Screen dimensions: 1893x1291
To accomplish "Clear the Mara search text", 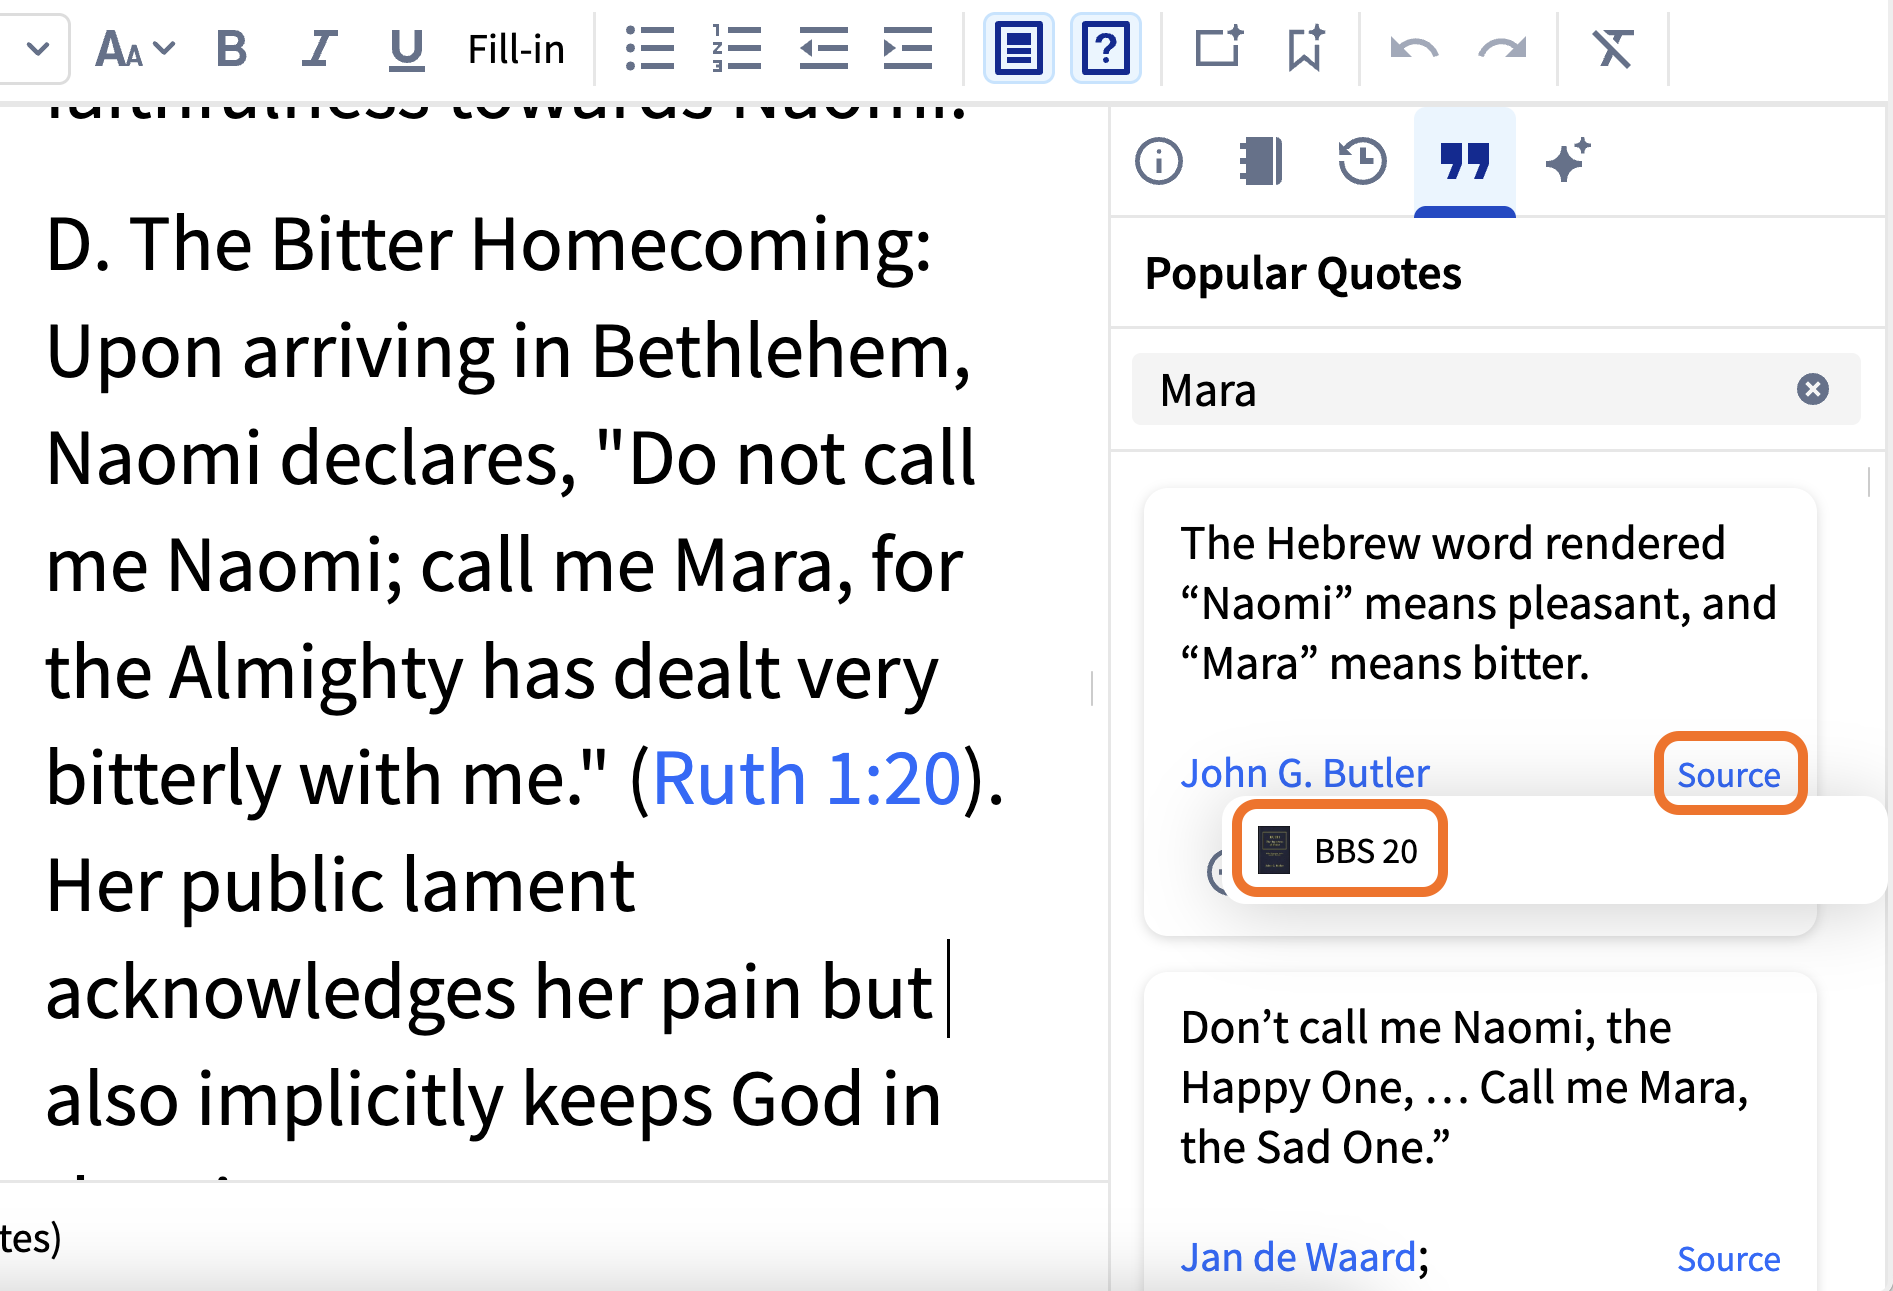I will point(1812,389).
